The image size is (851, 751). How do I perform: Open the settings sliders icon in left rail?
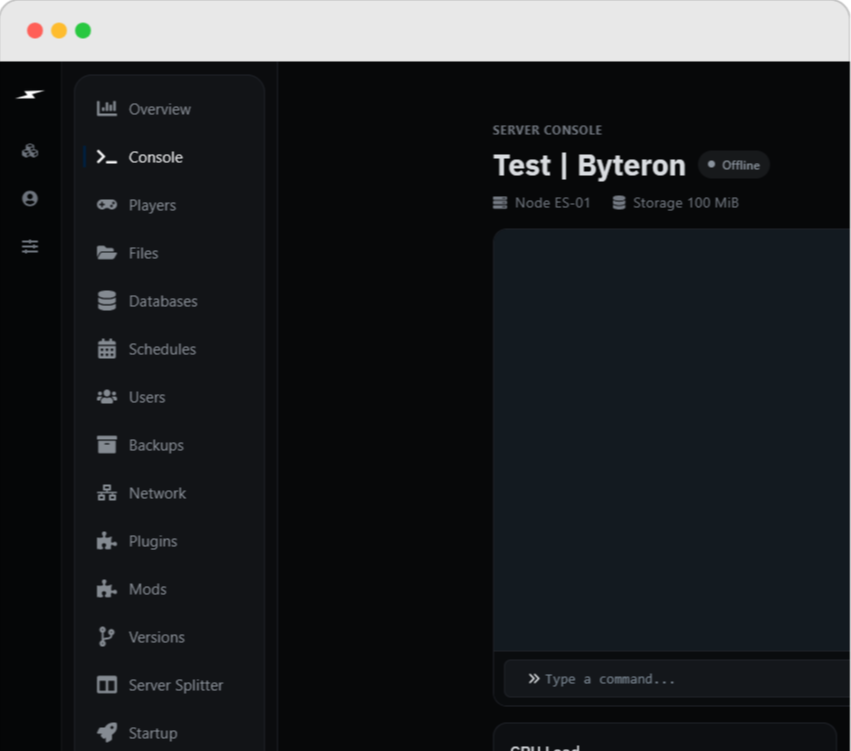[30, 246]
